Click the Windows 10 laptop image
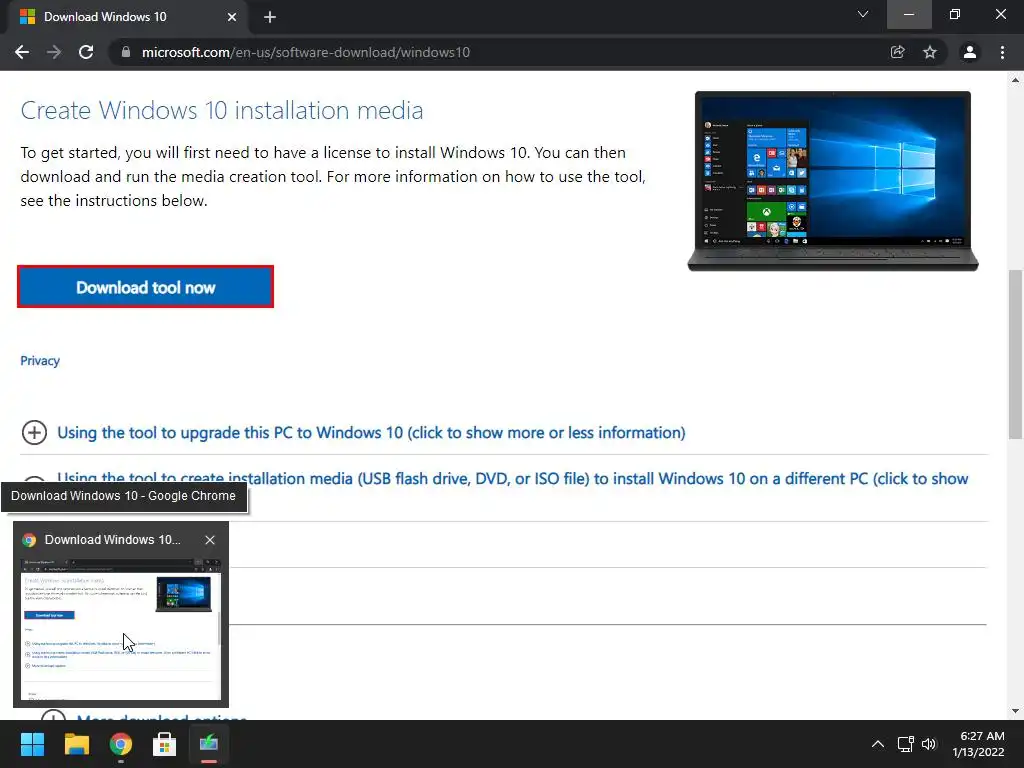1024x768 pixels. (x=833, y=181)
